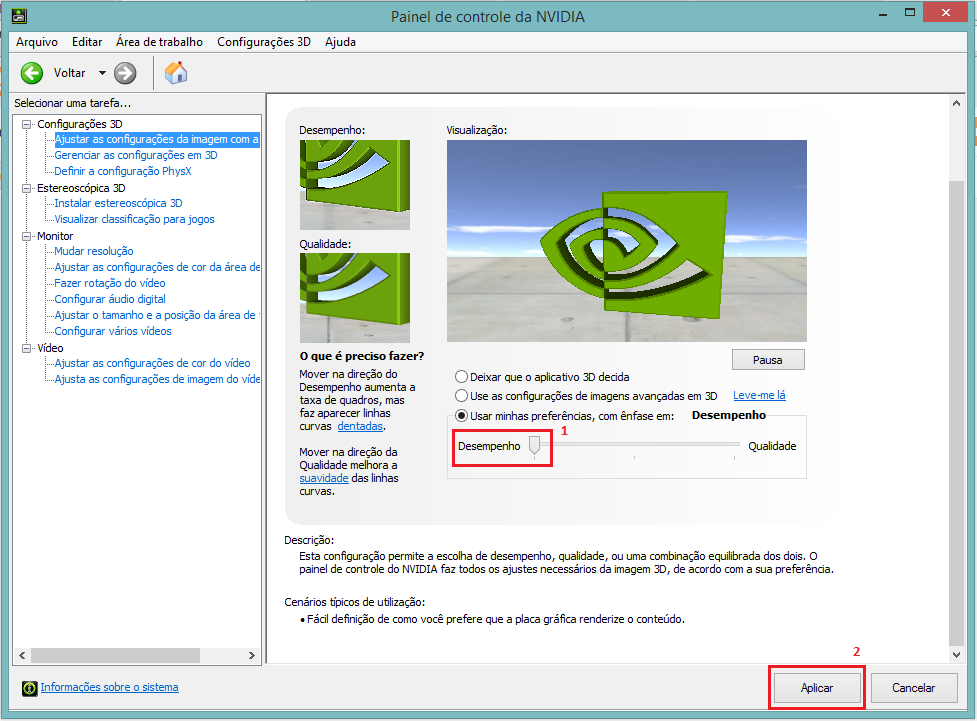Click the Cancelar button
Screen dimensions: 977x721
913,688
